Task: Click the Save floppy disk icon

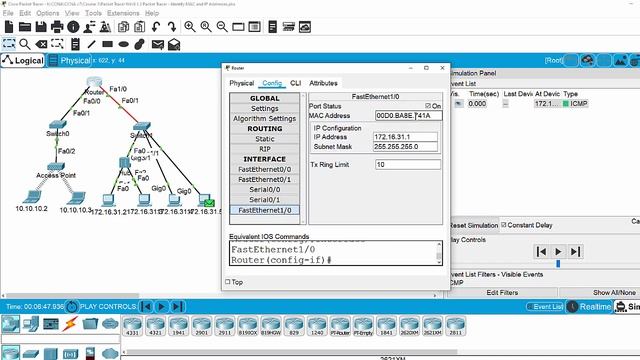Action: pyautogui.click(x=41, y=27)
